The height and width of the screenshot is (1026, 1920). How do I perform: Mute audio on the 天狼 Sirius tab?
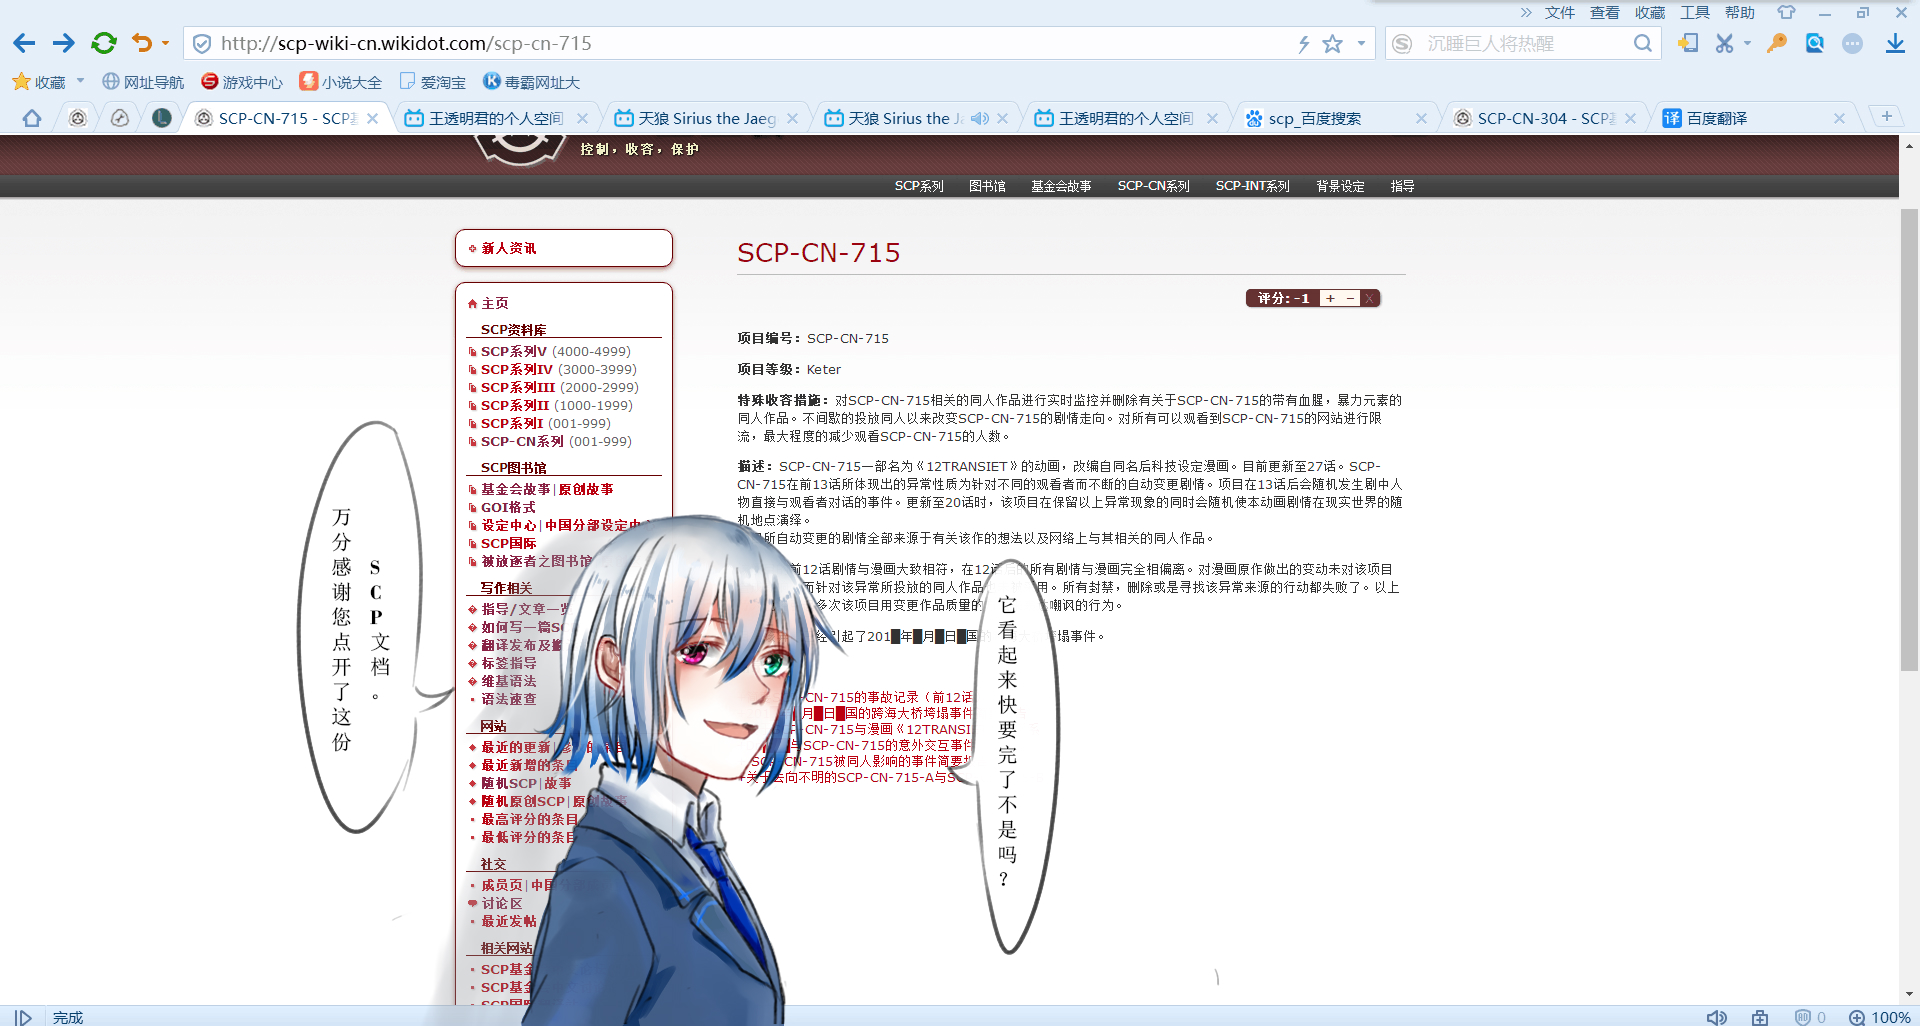pyautogui.click(x=979, y=118)
